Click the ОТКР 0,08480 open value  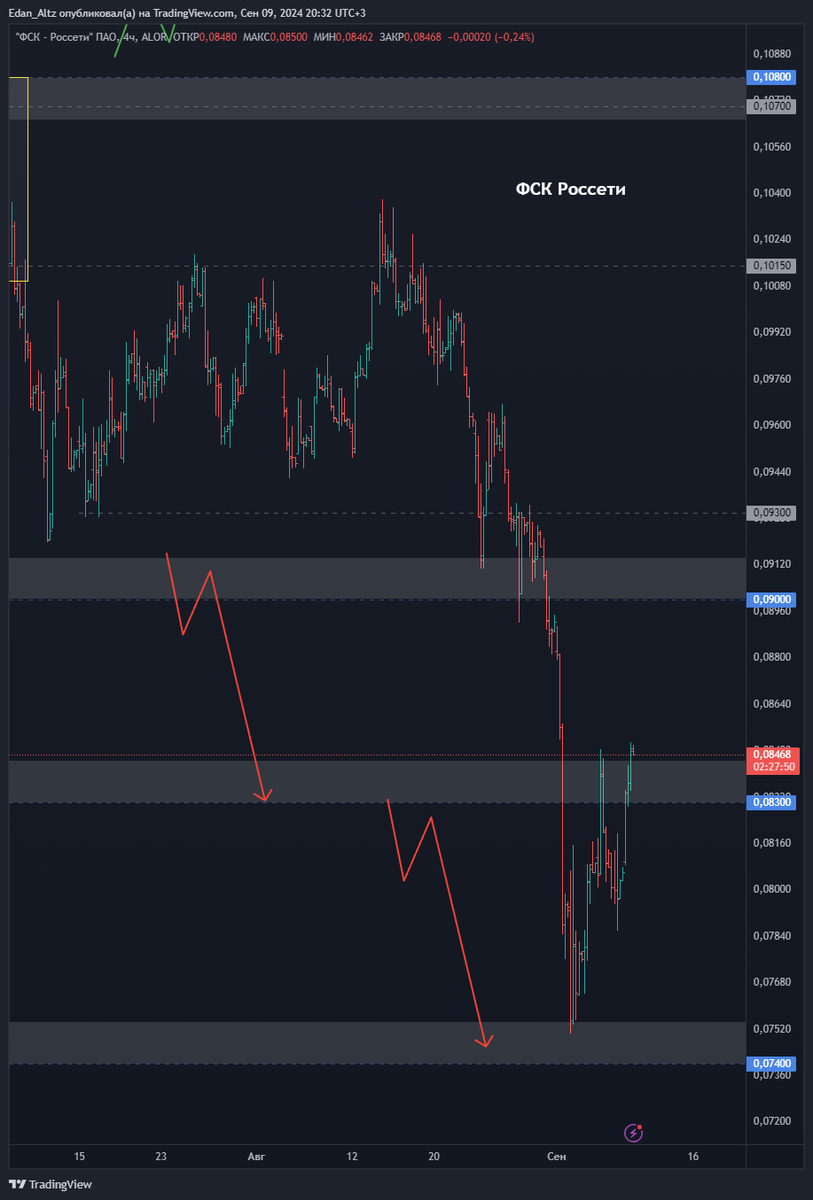[205, 37]
